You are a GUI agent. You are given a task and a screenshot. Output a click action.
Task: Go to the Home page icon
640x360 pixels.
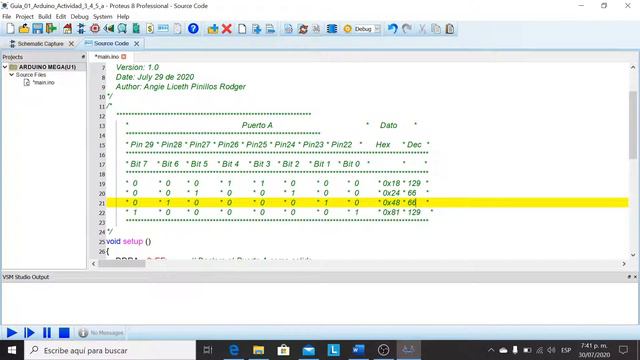pyautogui.click(x=67, y=29)
